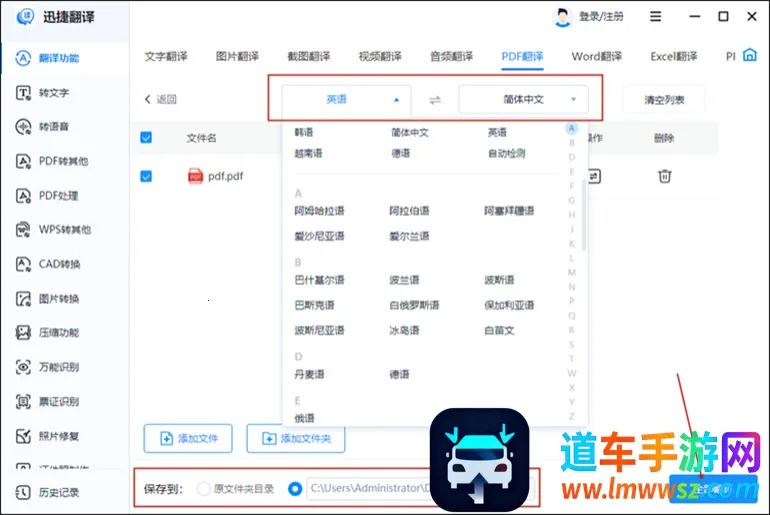Click the language list scrollbar

pyautogui.click(x=583, y=215)
